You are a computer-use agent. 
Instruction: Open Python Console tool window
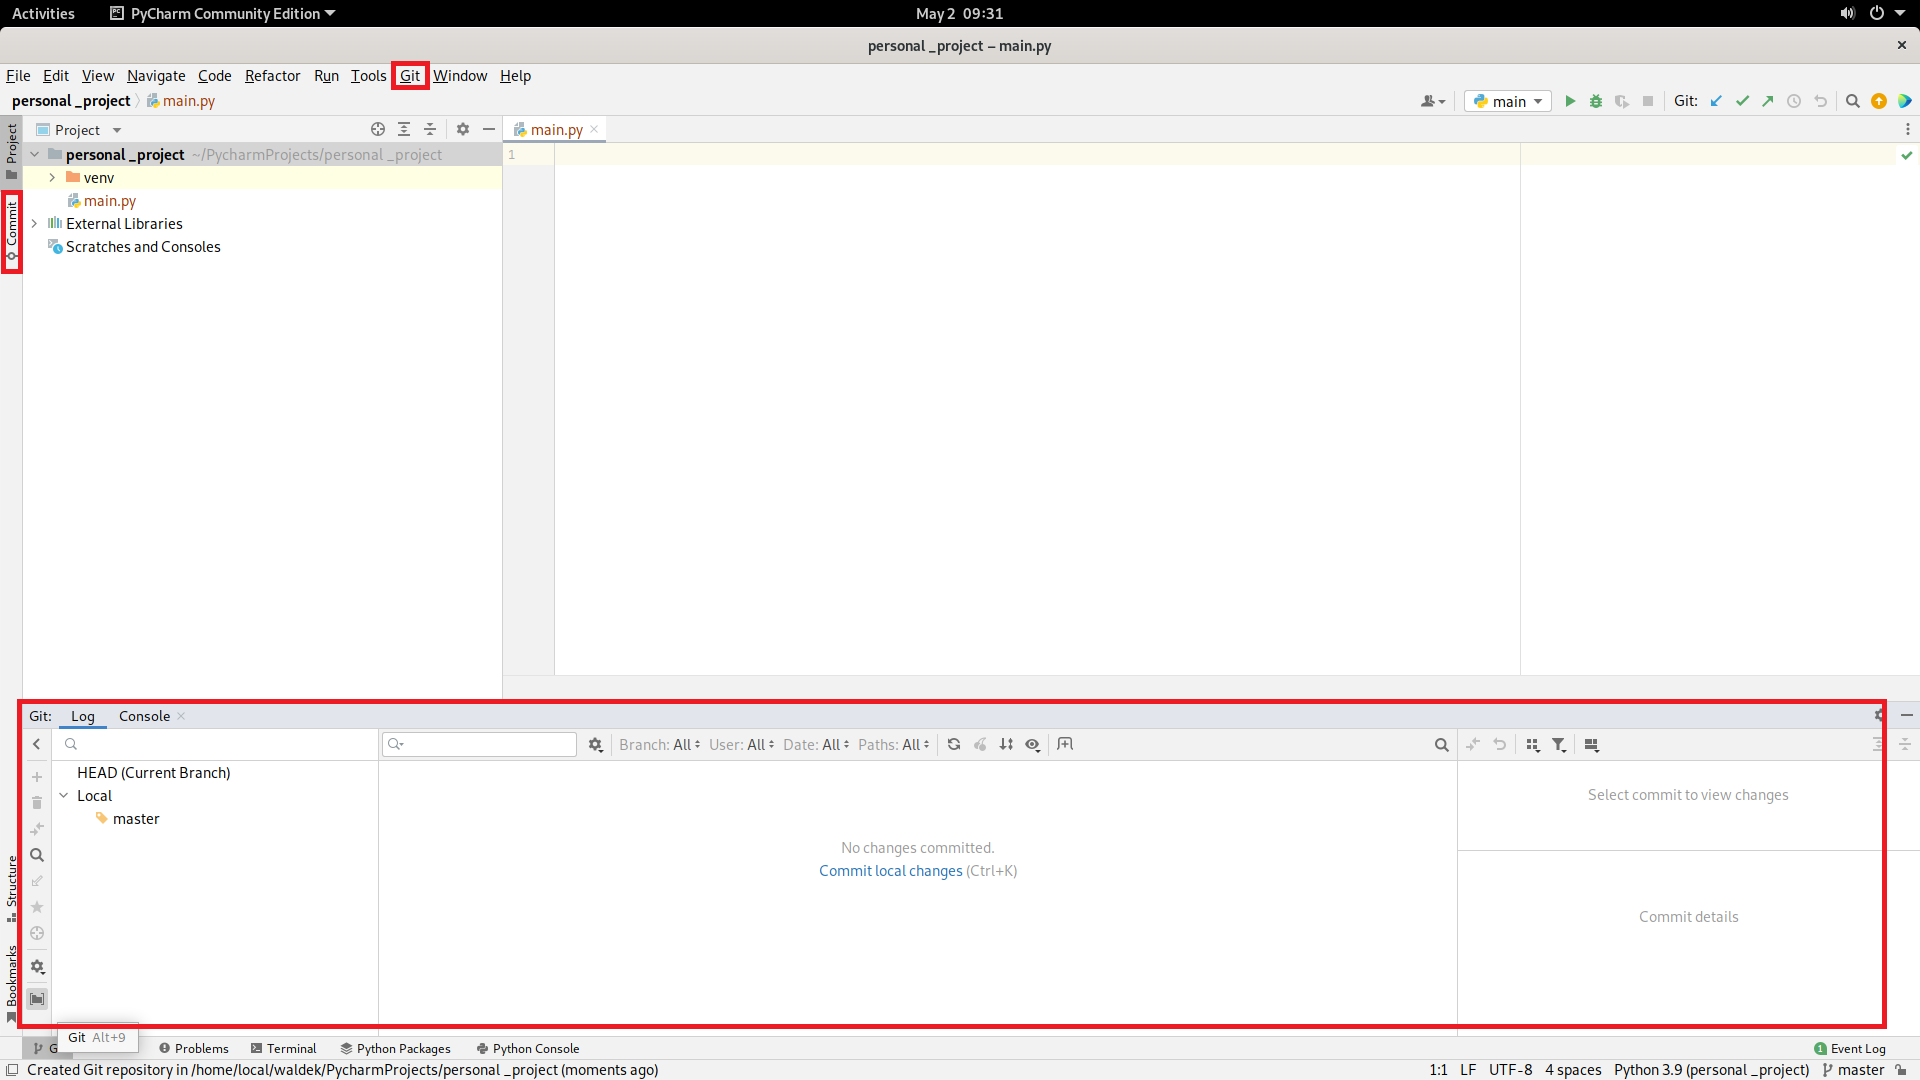pos(528,1048)
